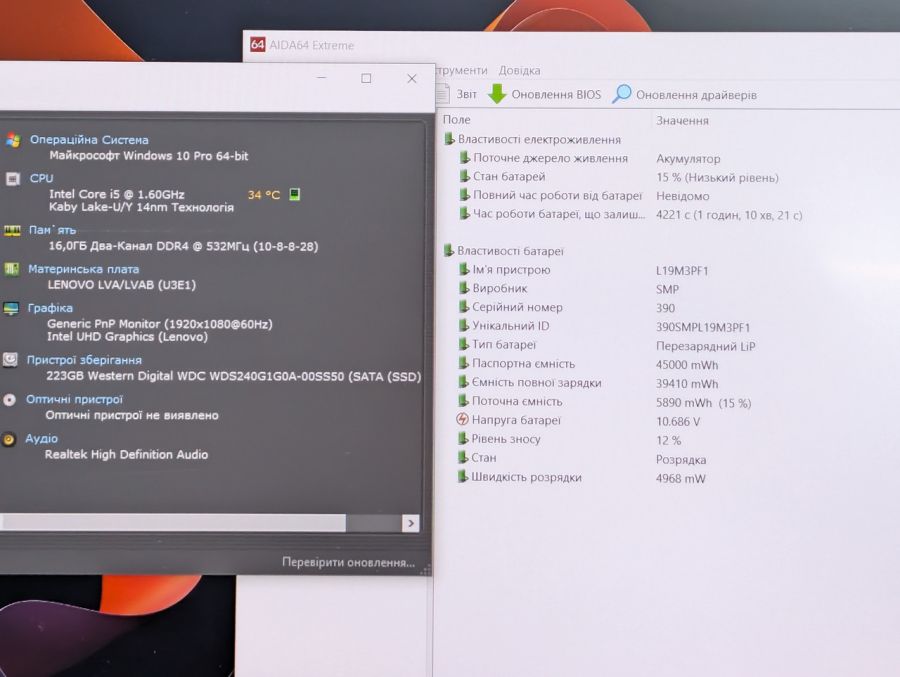Click the processor icon beside CPU
The image size is (900, 677).
tap(13, 179)
